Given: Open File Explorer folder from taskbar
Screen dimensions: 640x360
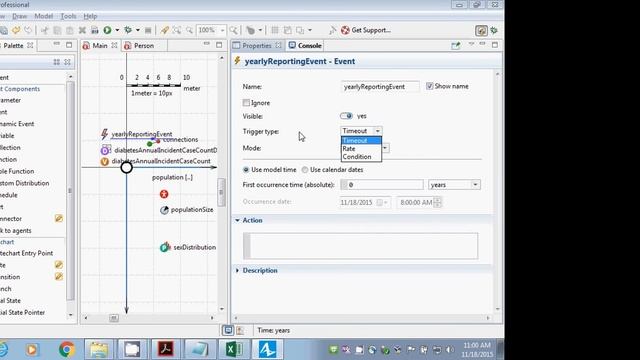Looking at the screenshot, I should 99,349.
